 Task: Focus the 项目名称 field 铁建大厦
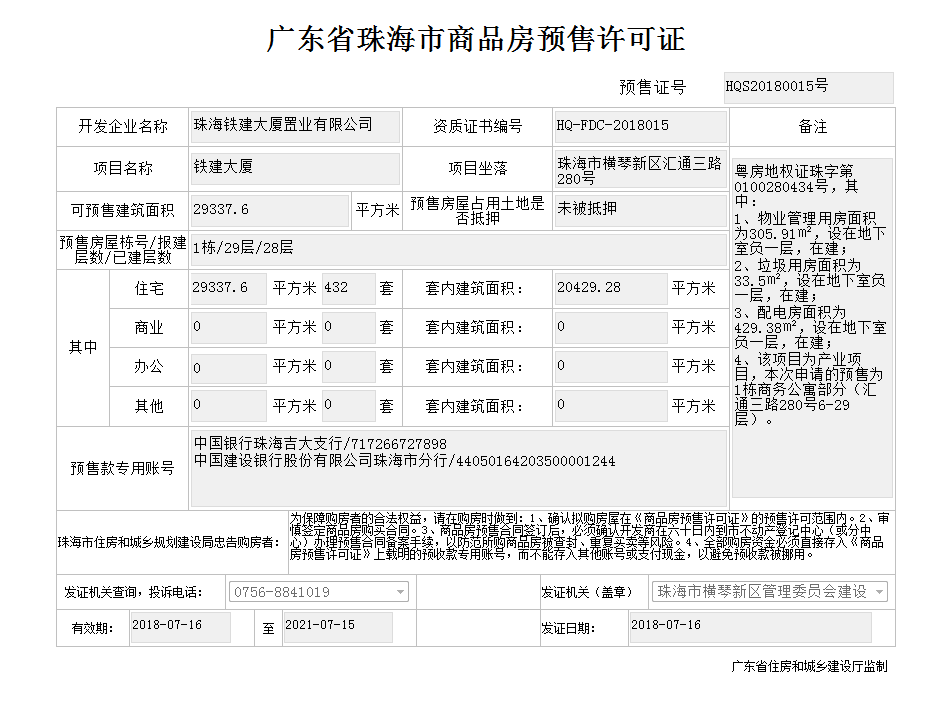[295, 168]
